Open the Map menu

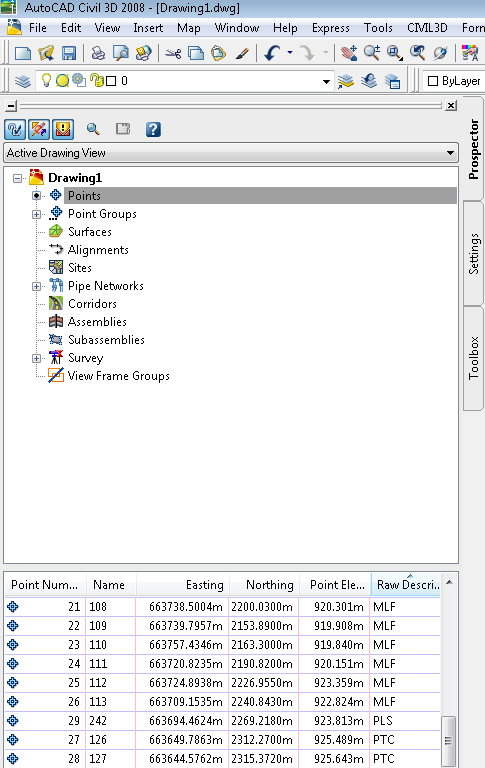click(189, 28)
